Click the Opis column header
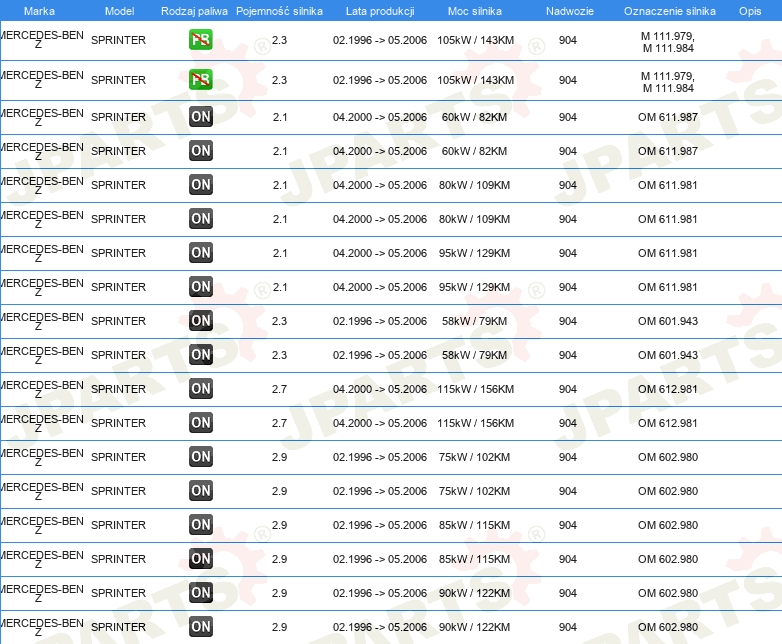The width and height of the screenshot is (782, 644). [x=749, y=11]
